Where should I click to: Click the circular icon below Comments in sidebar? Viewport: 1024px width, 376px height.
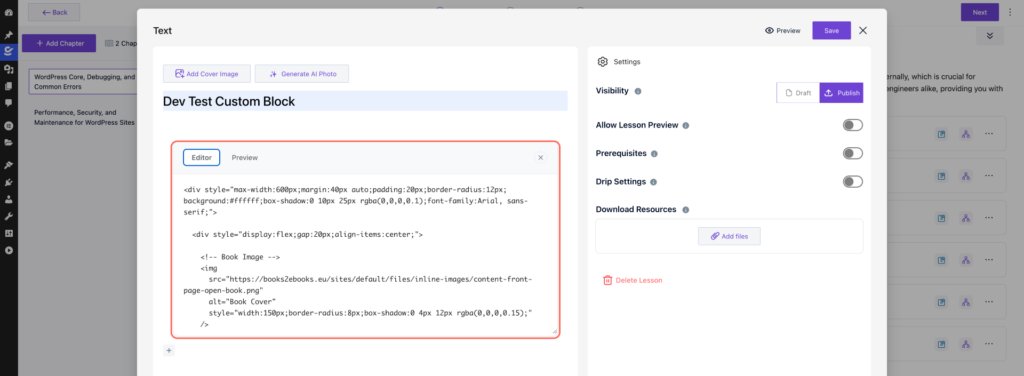pyautogui.click(x=8, y=125)
